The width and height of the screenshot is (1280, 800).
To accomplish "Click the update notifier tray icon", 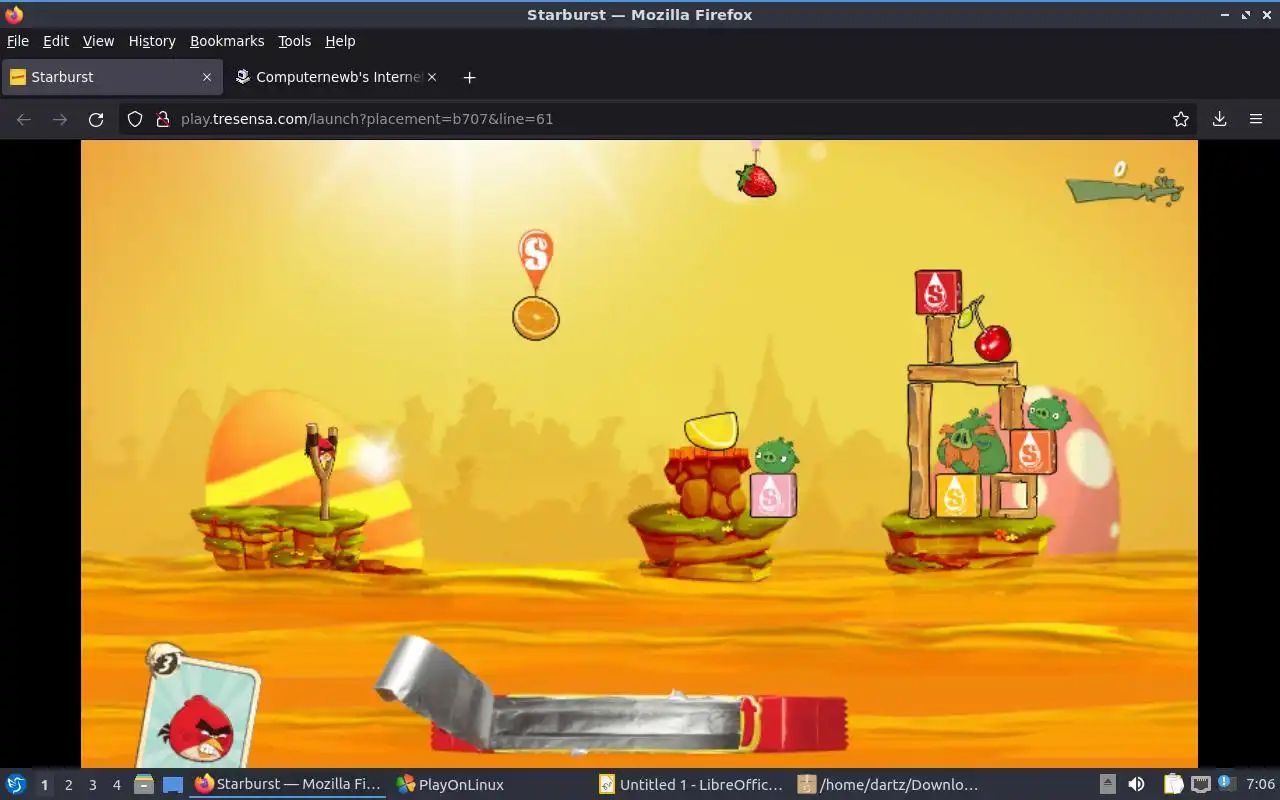I will pyautogui.click(x=1227, y=785).
